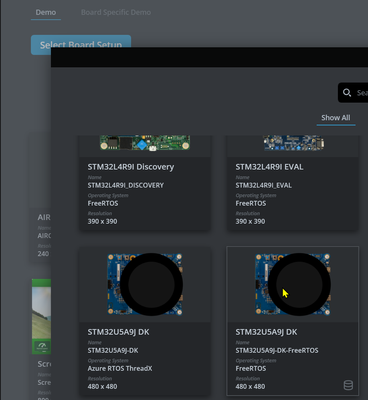The height and width of the screenshot is (400, 368).
Task: Choose the FreeRTOS STM32U5A9J DK board image
Action: pyautogui.click(x=293, y=284)
